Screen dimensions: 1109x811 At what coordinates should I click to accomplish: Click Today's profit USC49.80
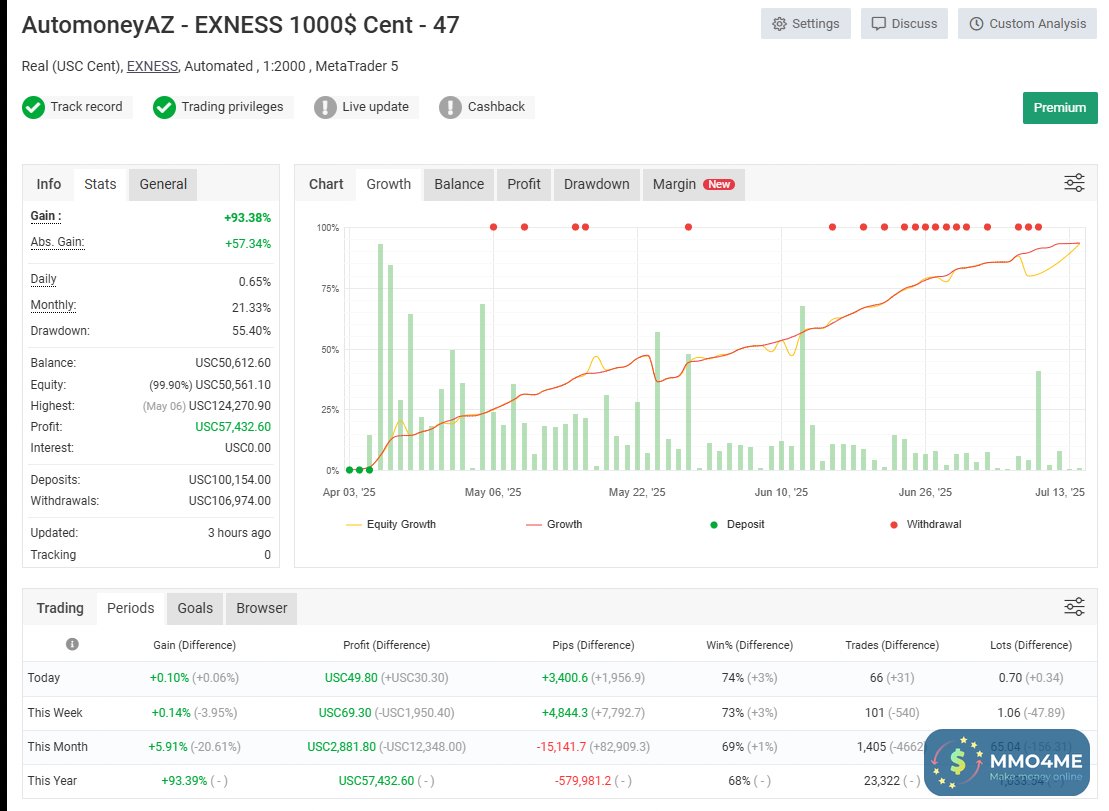tap(351, 678)
